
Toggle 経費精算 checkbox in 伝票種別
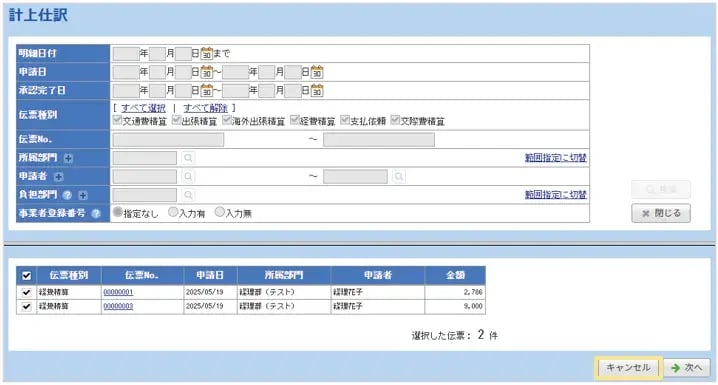[295, 120]
